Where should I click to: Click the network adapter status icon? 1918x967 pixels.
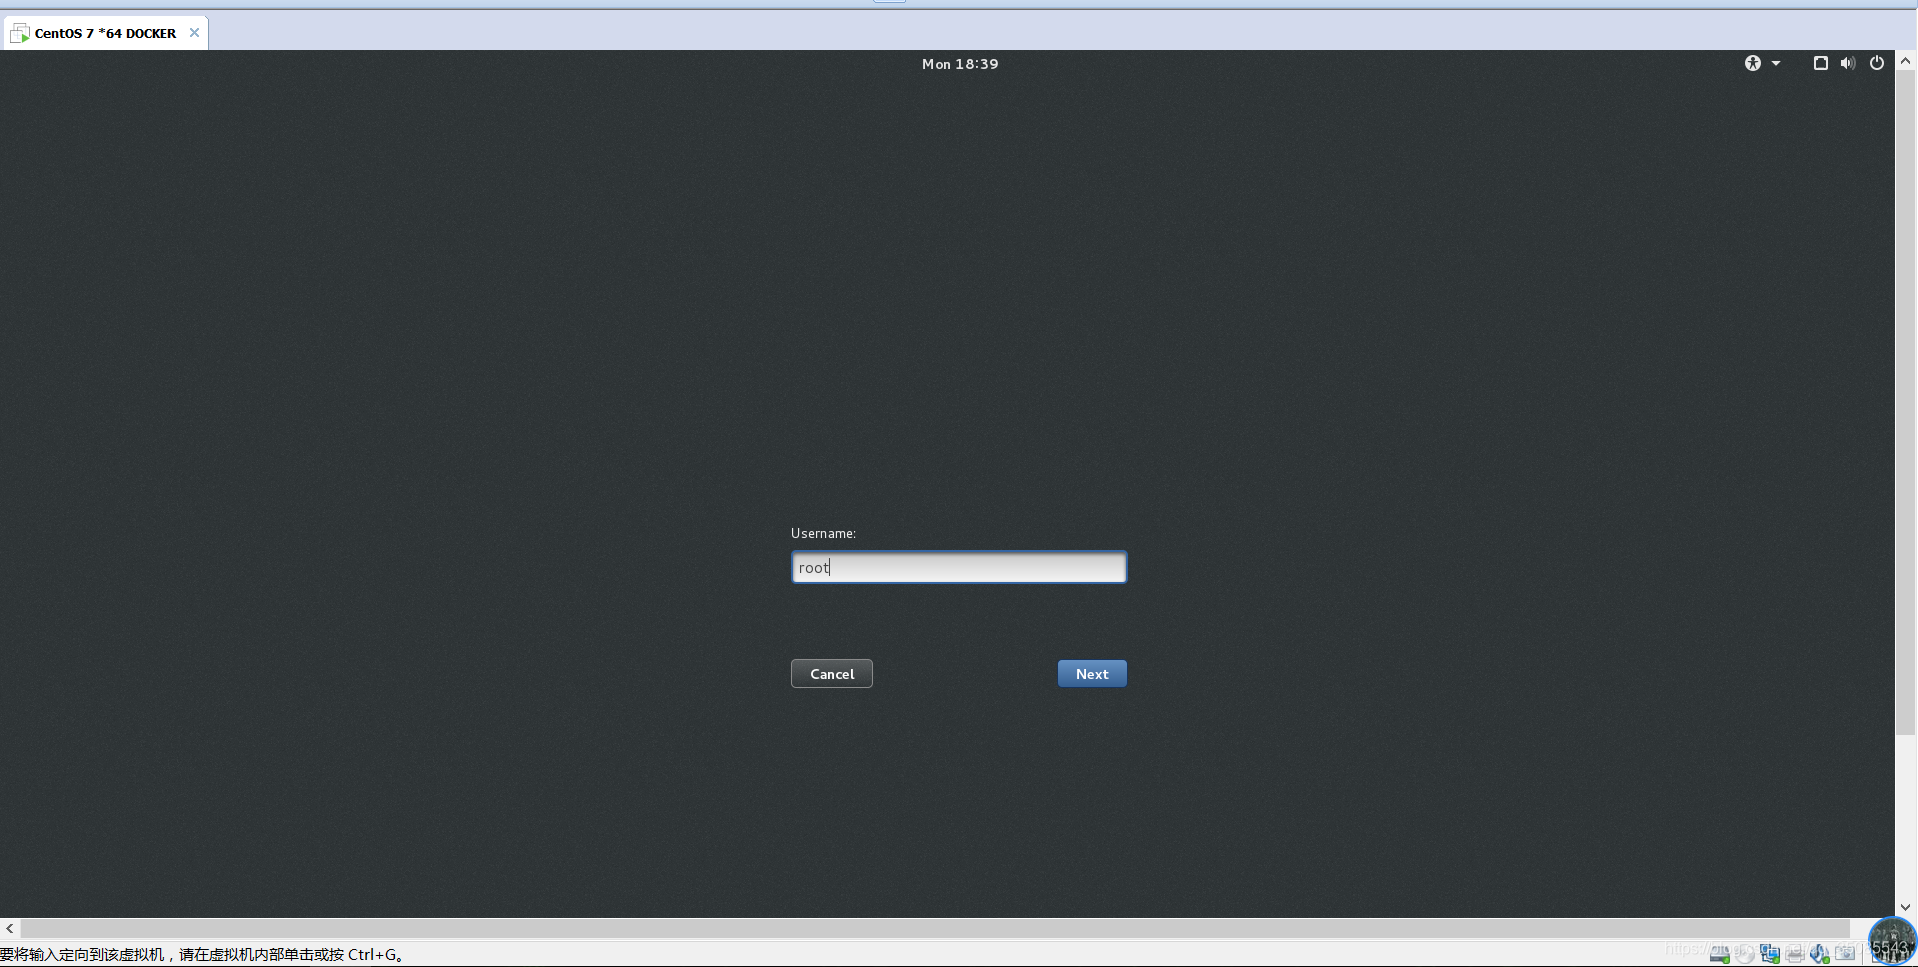pyautogui.click(x=1770, y=954)
